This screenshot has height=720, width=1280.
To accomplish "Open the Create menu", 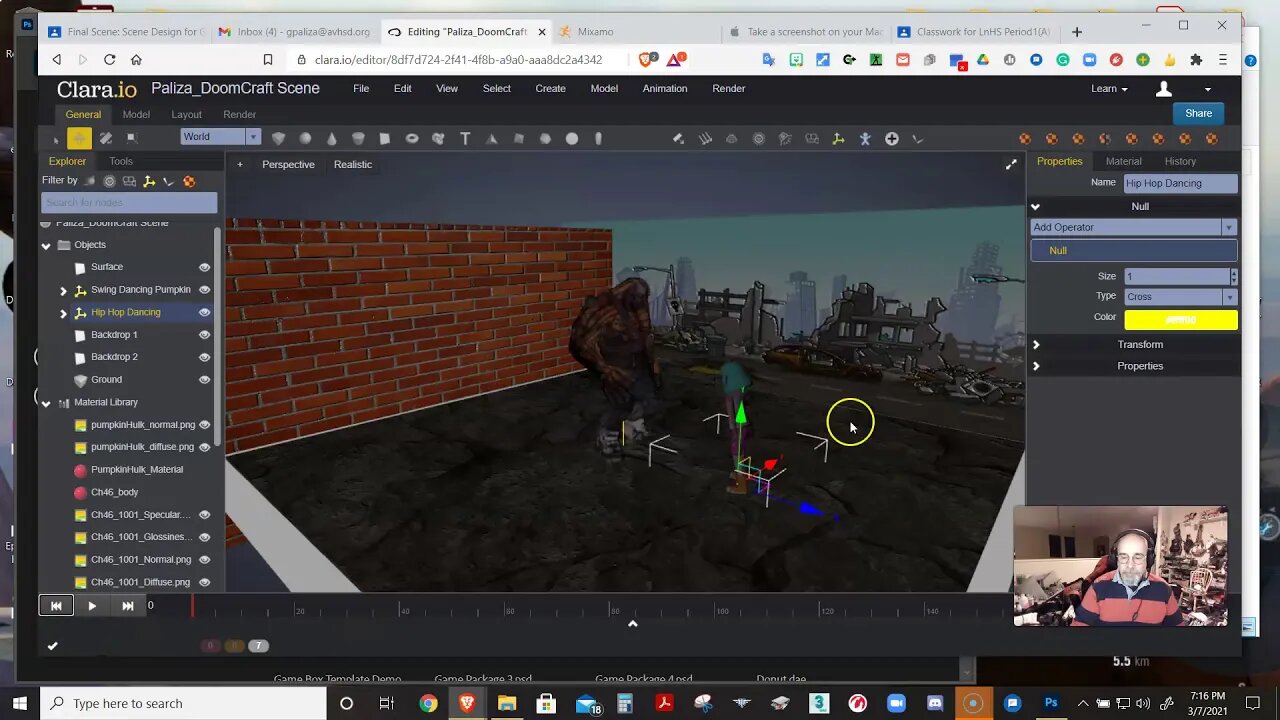I will [x=550, y=88].
